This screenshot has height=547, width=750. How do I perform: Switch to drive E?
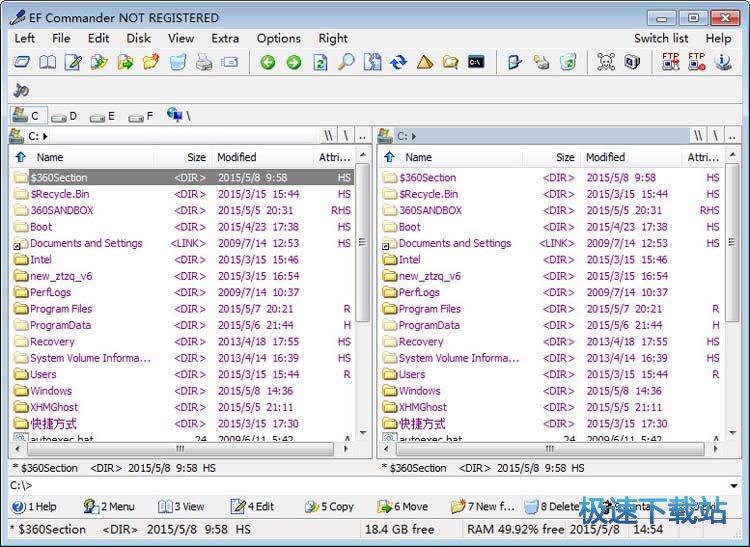[102, 116]
